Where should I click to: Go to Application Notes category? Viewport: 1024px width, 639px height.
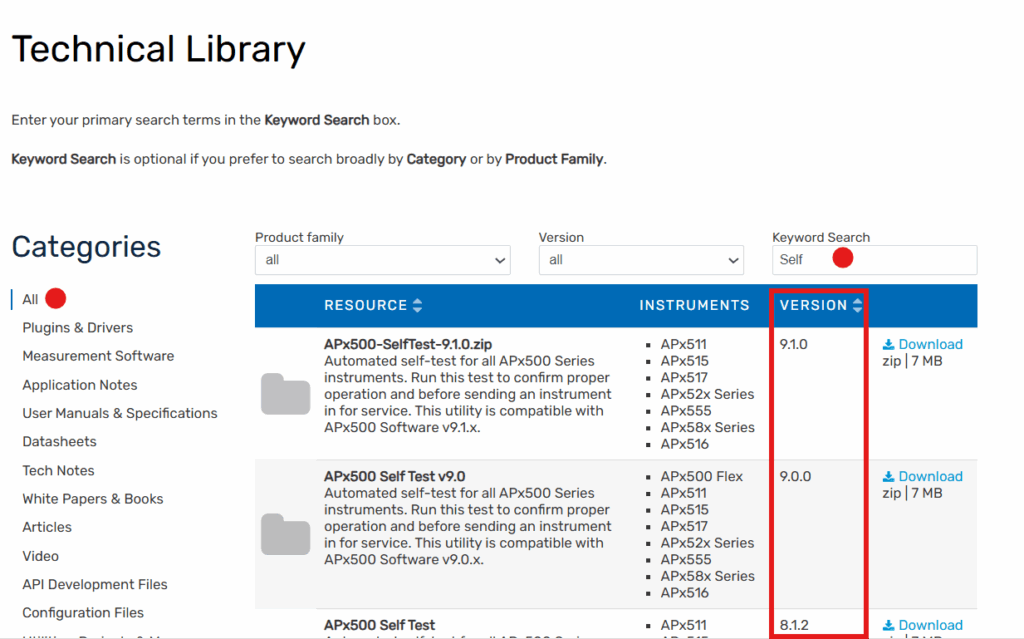coord(80,385)
